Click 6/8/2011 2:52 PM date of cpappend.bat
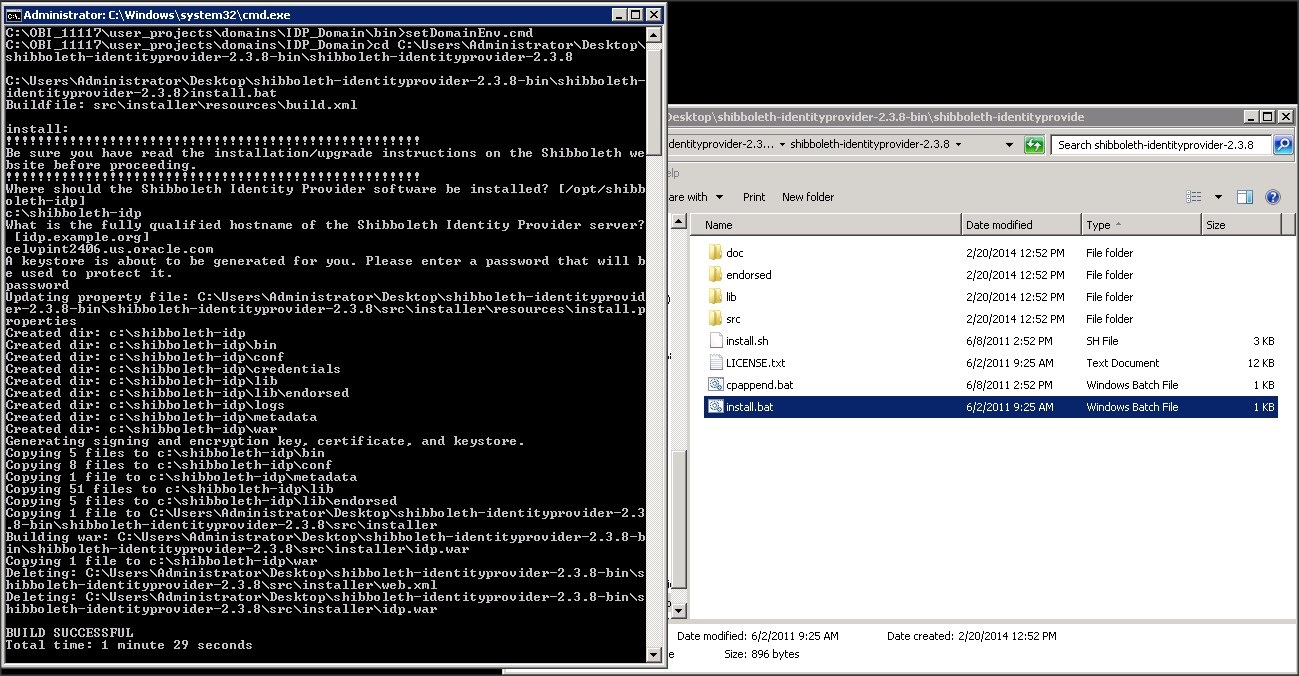The height and width of the screenshot is (676, 1299). [x=1009, y=385]
